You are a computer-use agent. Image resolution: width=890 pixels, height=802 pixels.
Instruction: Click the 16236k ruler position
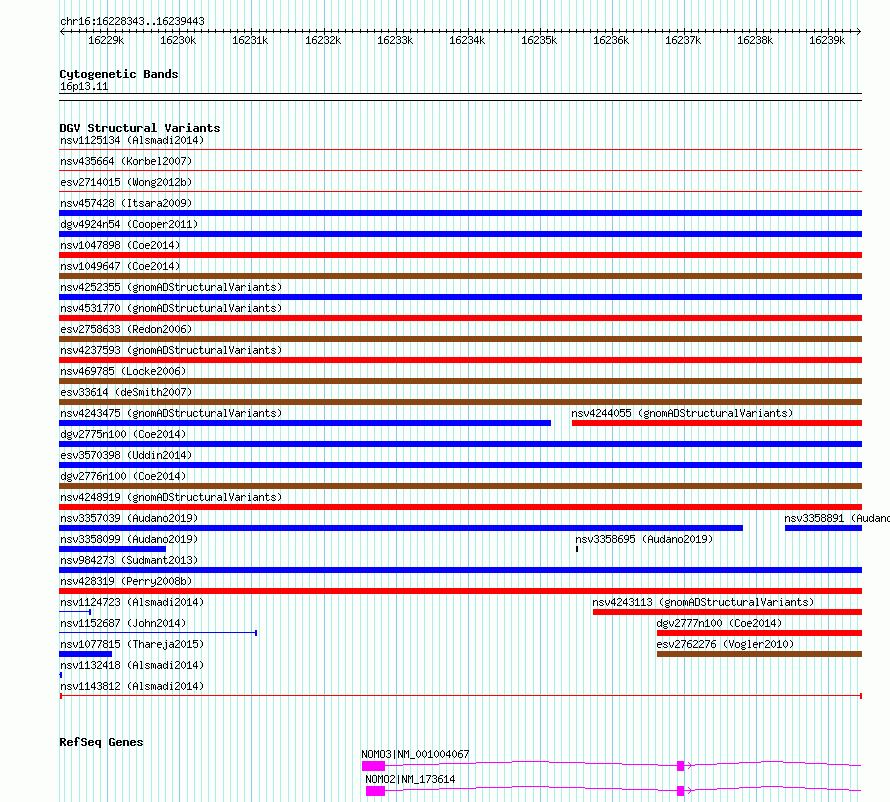[611, 40]
